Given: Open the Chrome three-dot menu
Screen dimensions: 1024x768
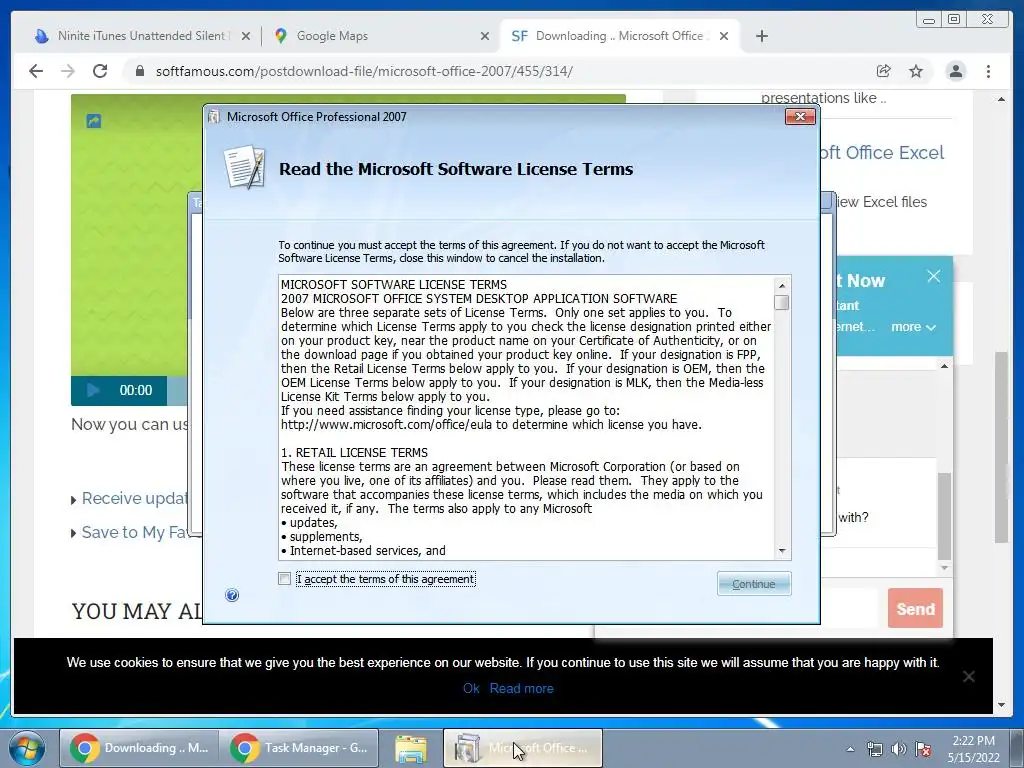Looking at the screenshot, I should click(x=988, y=71).
